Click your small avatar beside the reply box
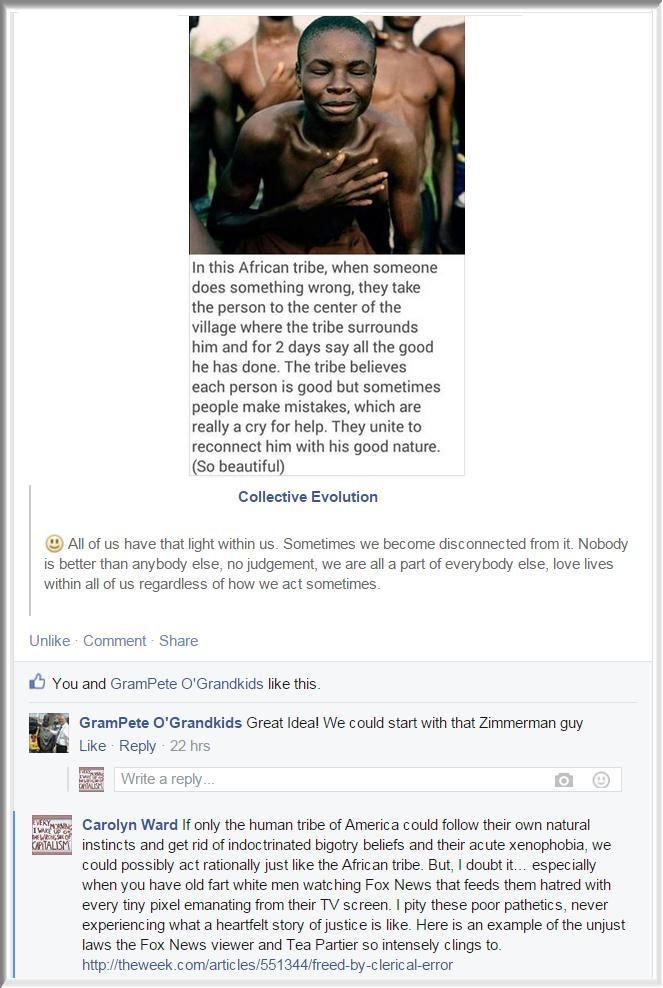Screen dimensions: 663x988 91,779
